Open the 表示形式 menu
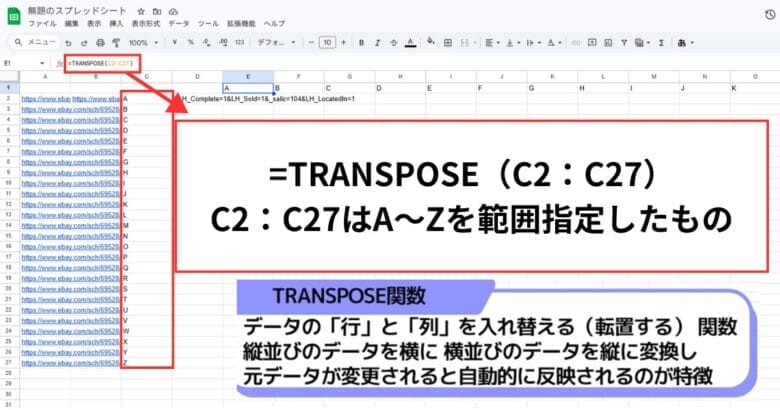The width and height of the screenshot is (780, 410). click(146, 23)
